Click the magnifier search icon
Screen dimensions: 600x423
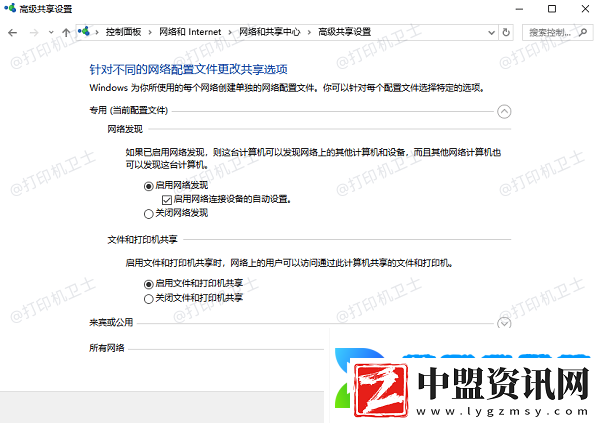pos(583,33)
